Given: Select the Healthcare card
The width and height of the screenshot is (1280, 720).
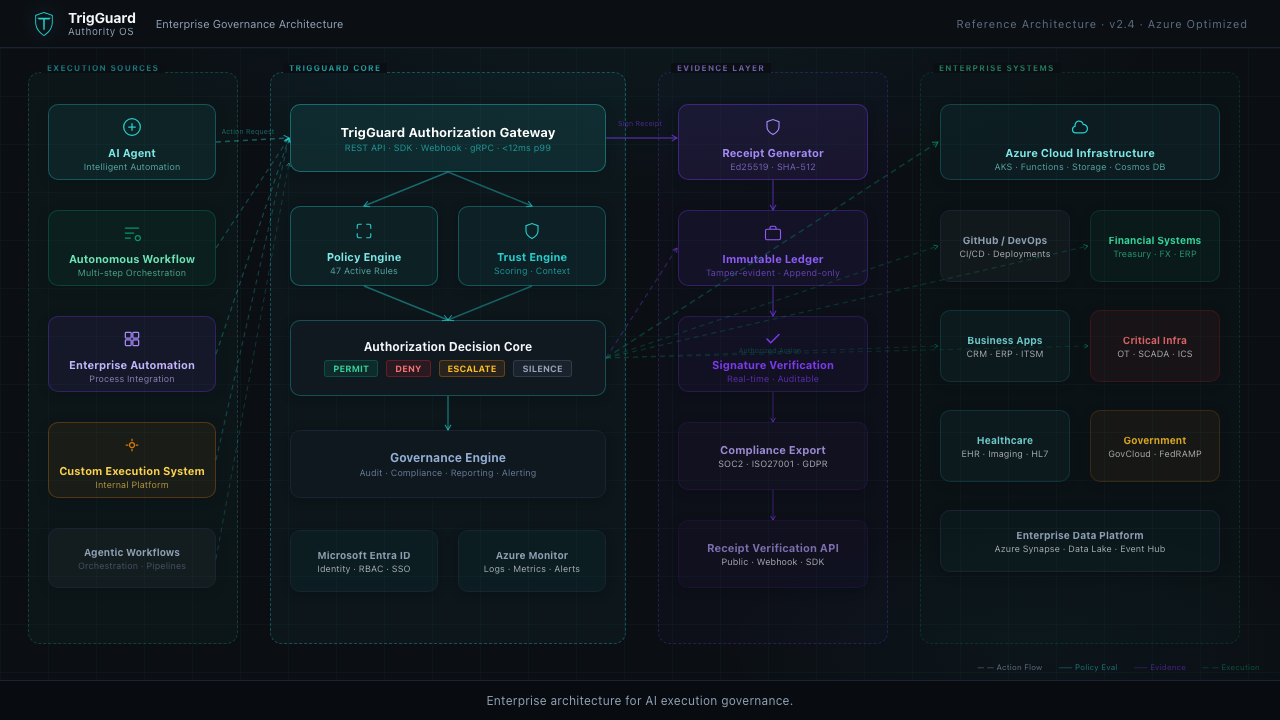Looking at the screenshot, I should [1005, 446].
